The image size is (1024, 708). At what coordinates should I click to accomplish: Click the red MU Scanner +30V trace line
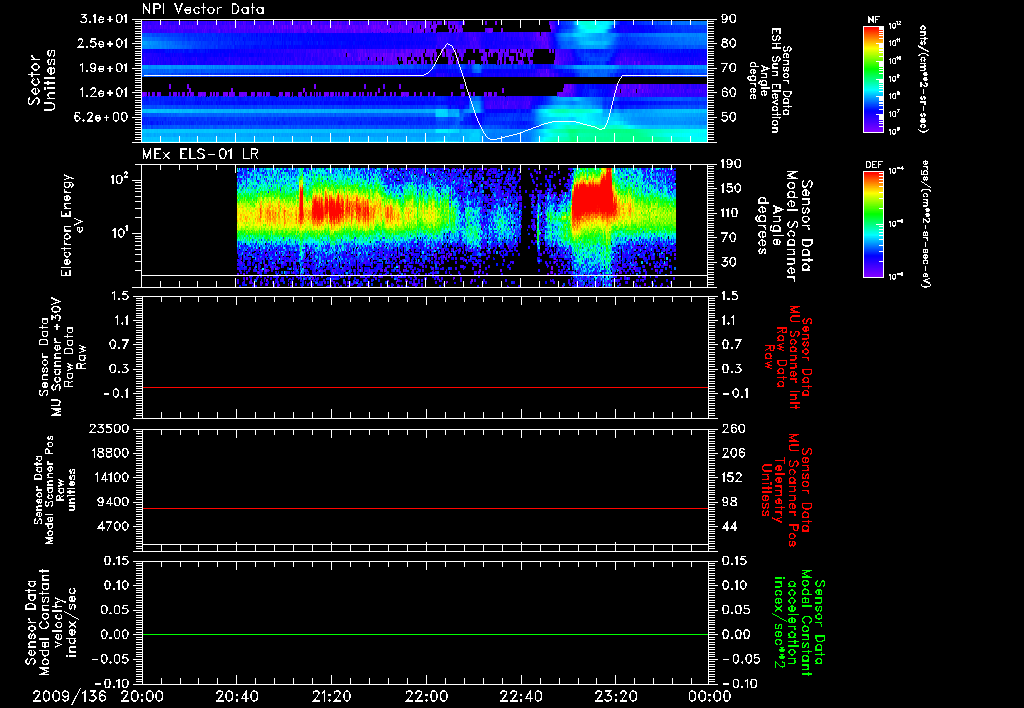click(424, 387)
